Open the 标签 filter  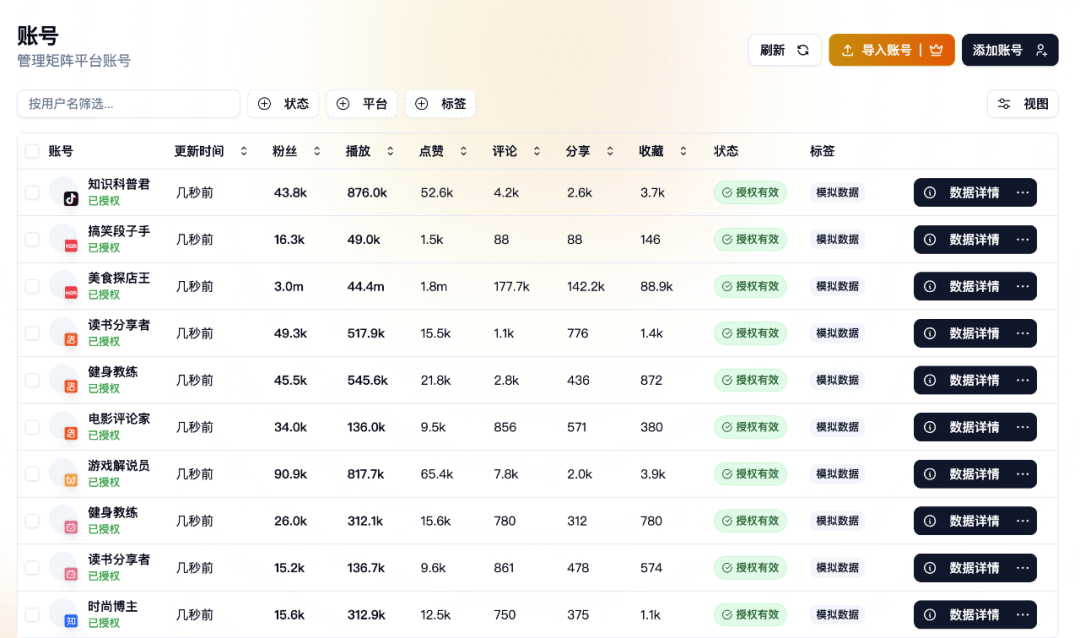click(x=441, y=104)
